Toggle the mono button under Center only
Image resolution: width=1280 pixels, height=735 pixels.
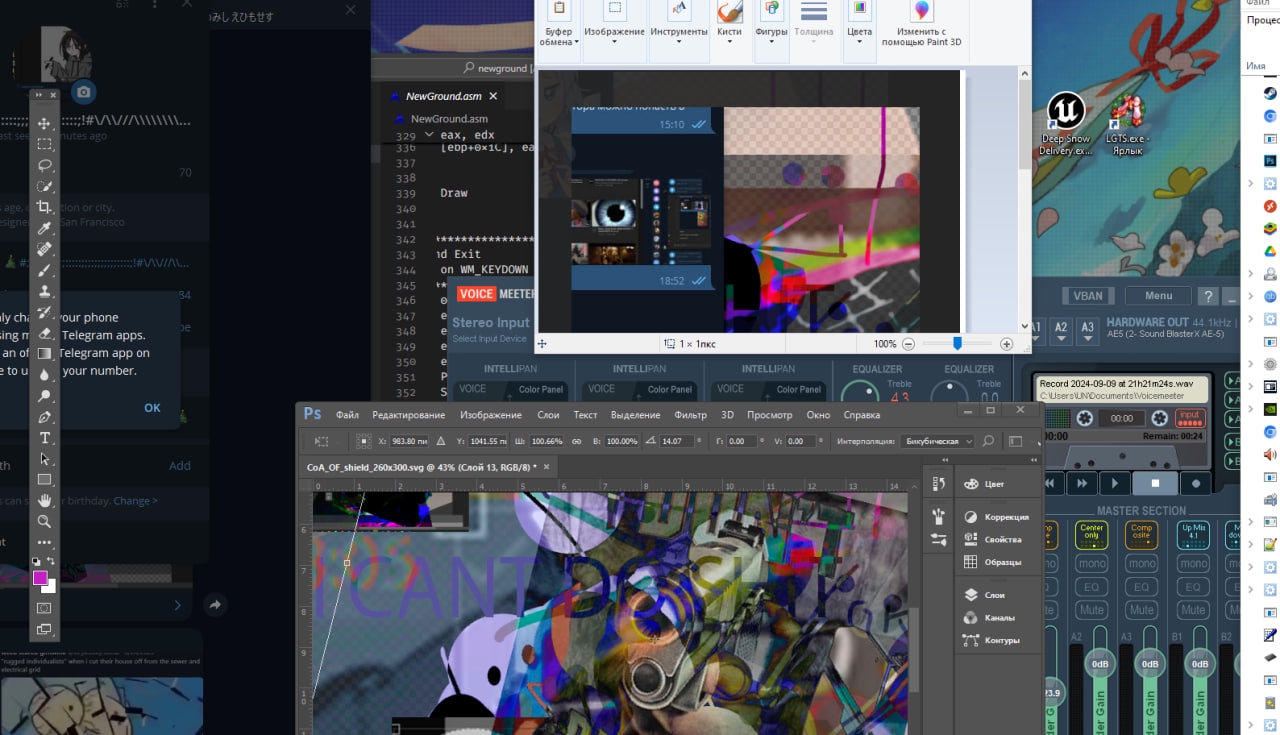point(1091,563)
